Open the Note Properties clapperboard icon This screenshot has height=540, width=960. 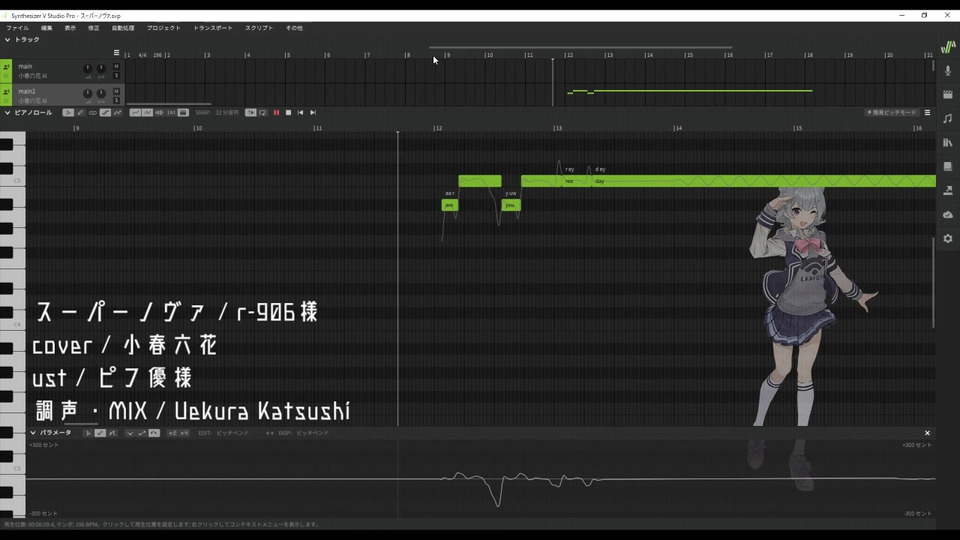(948, 94)
